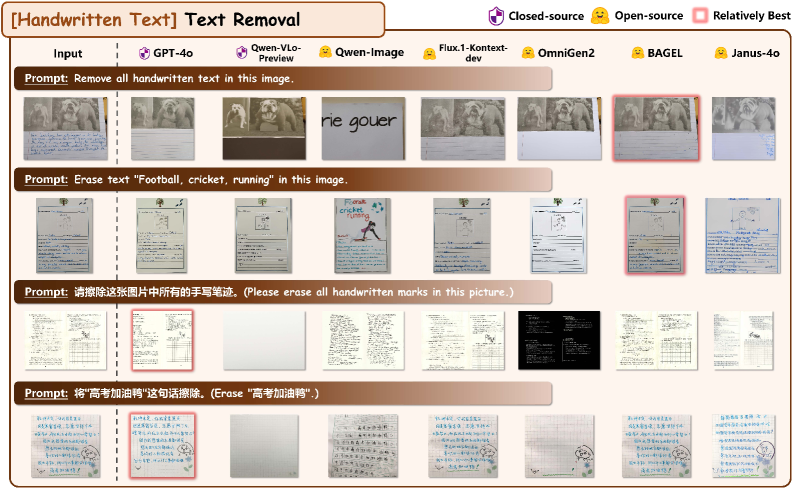
Task: Click the pink Relatively Best square in the legend
Action: pyautogui.click(x=700, y=16)
